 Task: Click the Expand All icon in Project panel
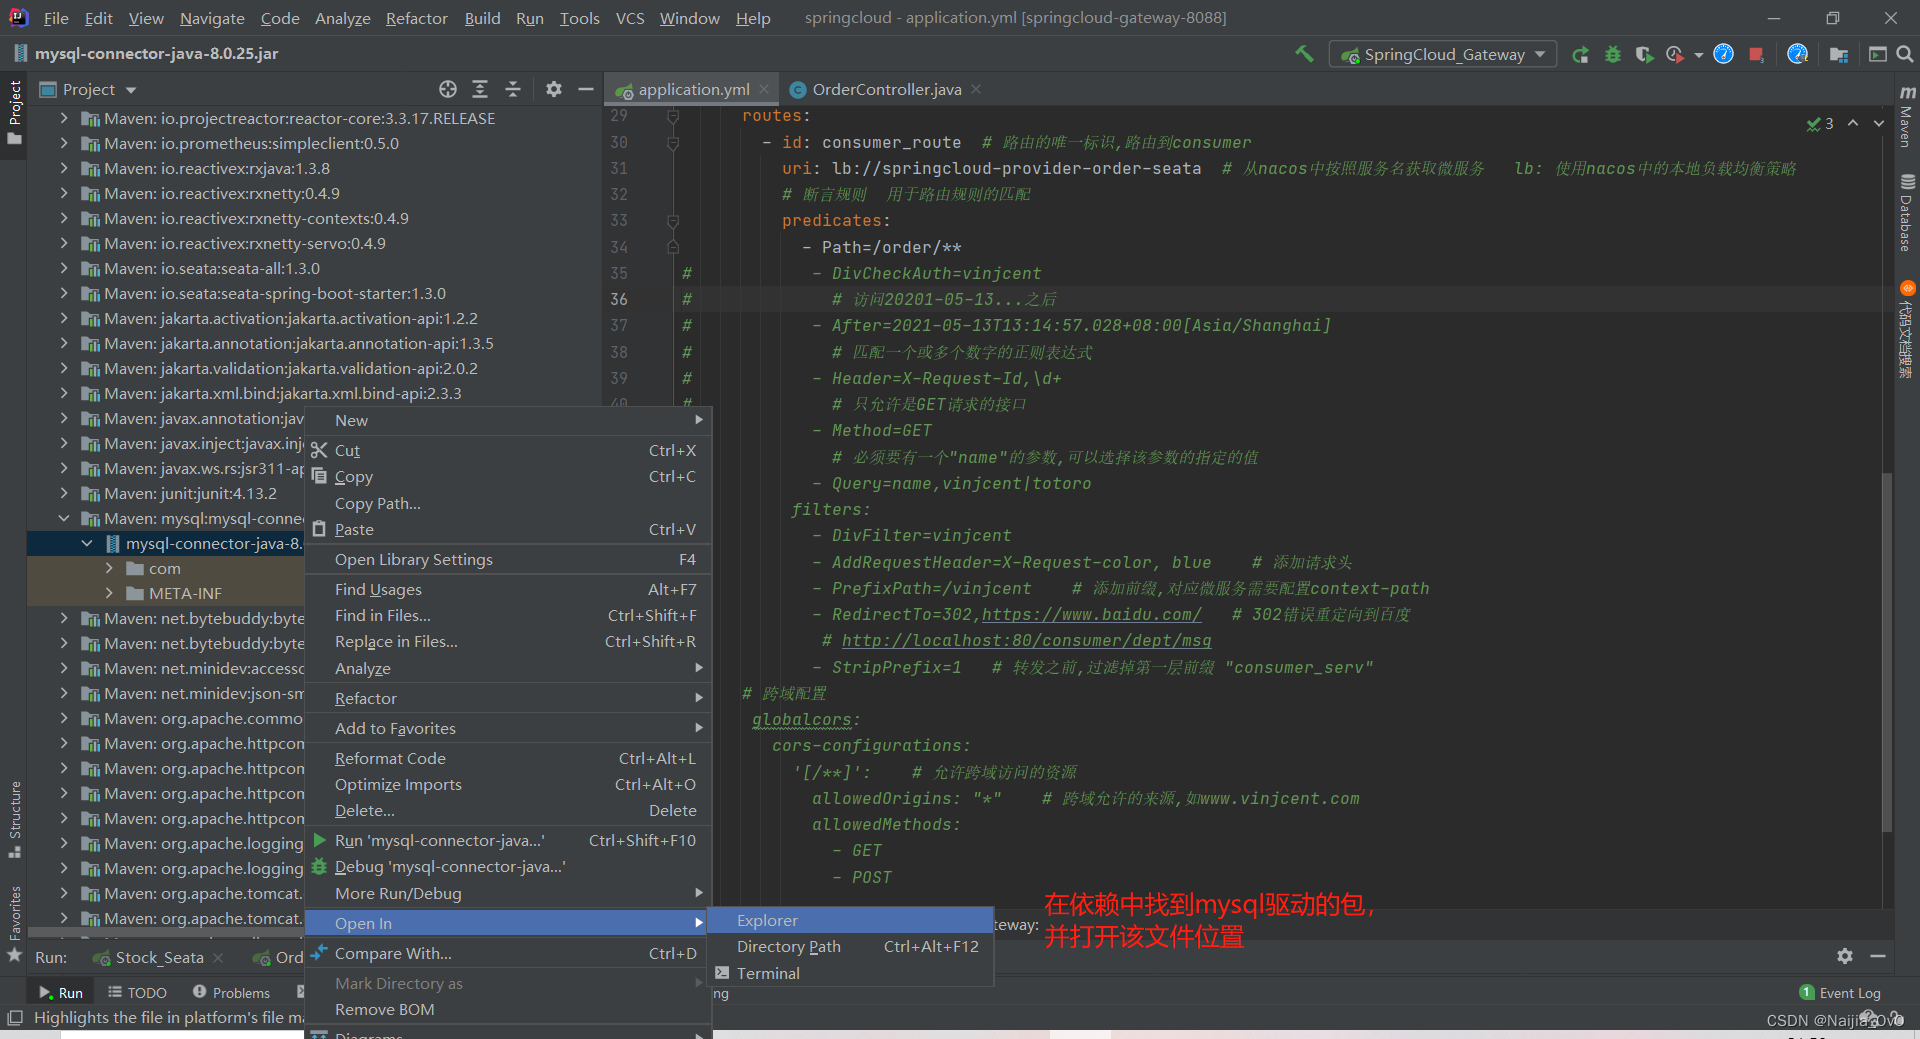[x=480, y=89]
